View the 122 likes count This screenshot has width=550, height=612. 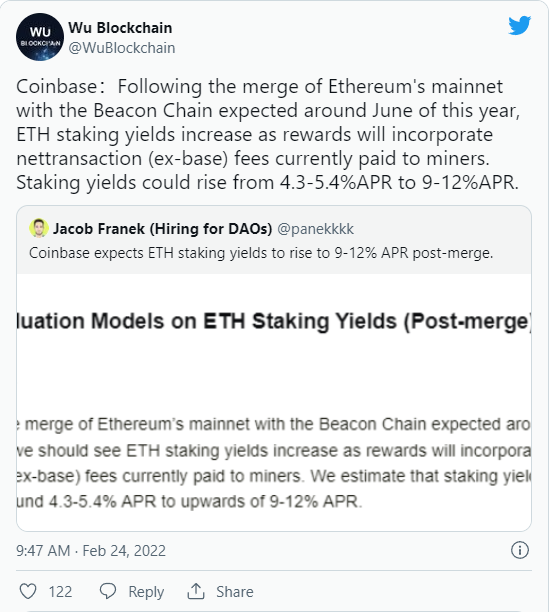click(x=60, y=592)
